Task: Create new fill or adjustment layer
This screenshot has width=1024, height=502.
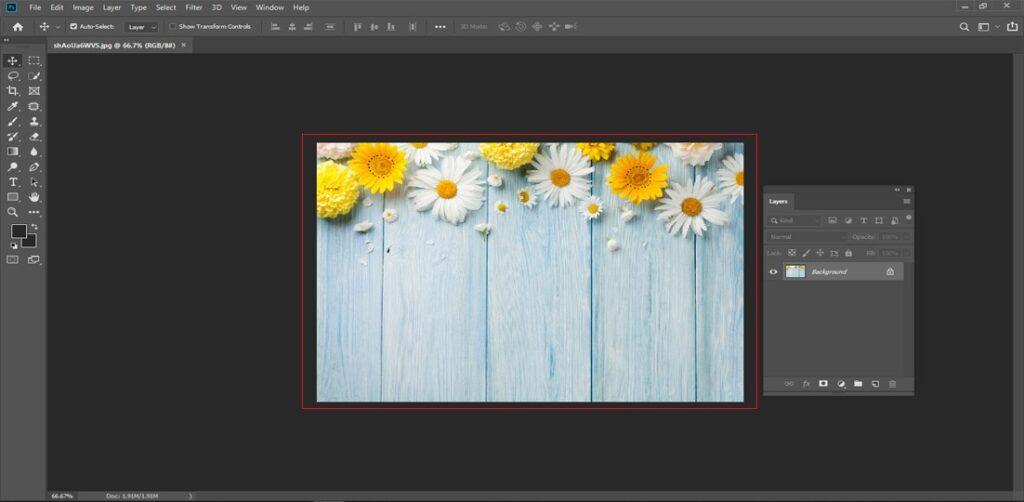Action: [x=841, y=384]
